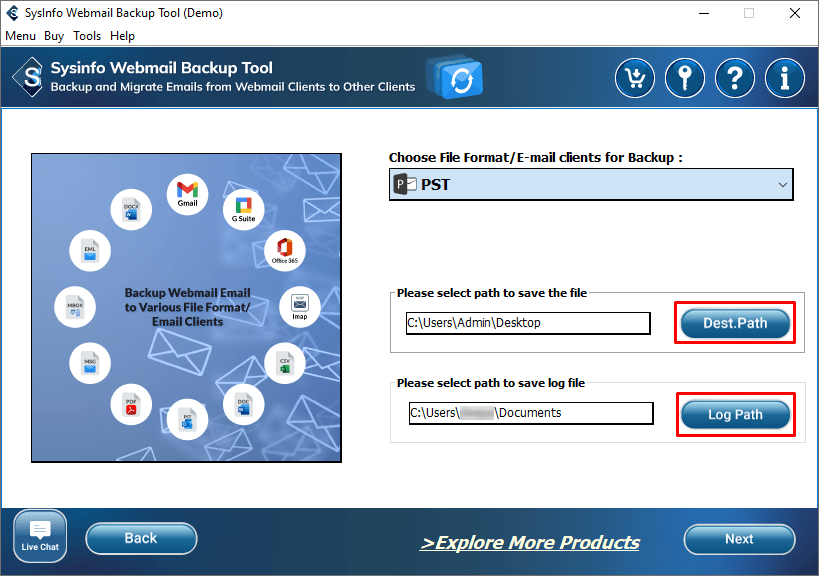819x576 pixels.
Task: Click the info icon in header
Action: [x=785, y=78]
